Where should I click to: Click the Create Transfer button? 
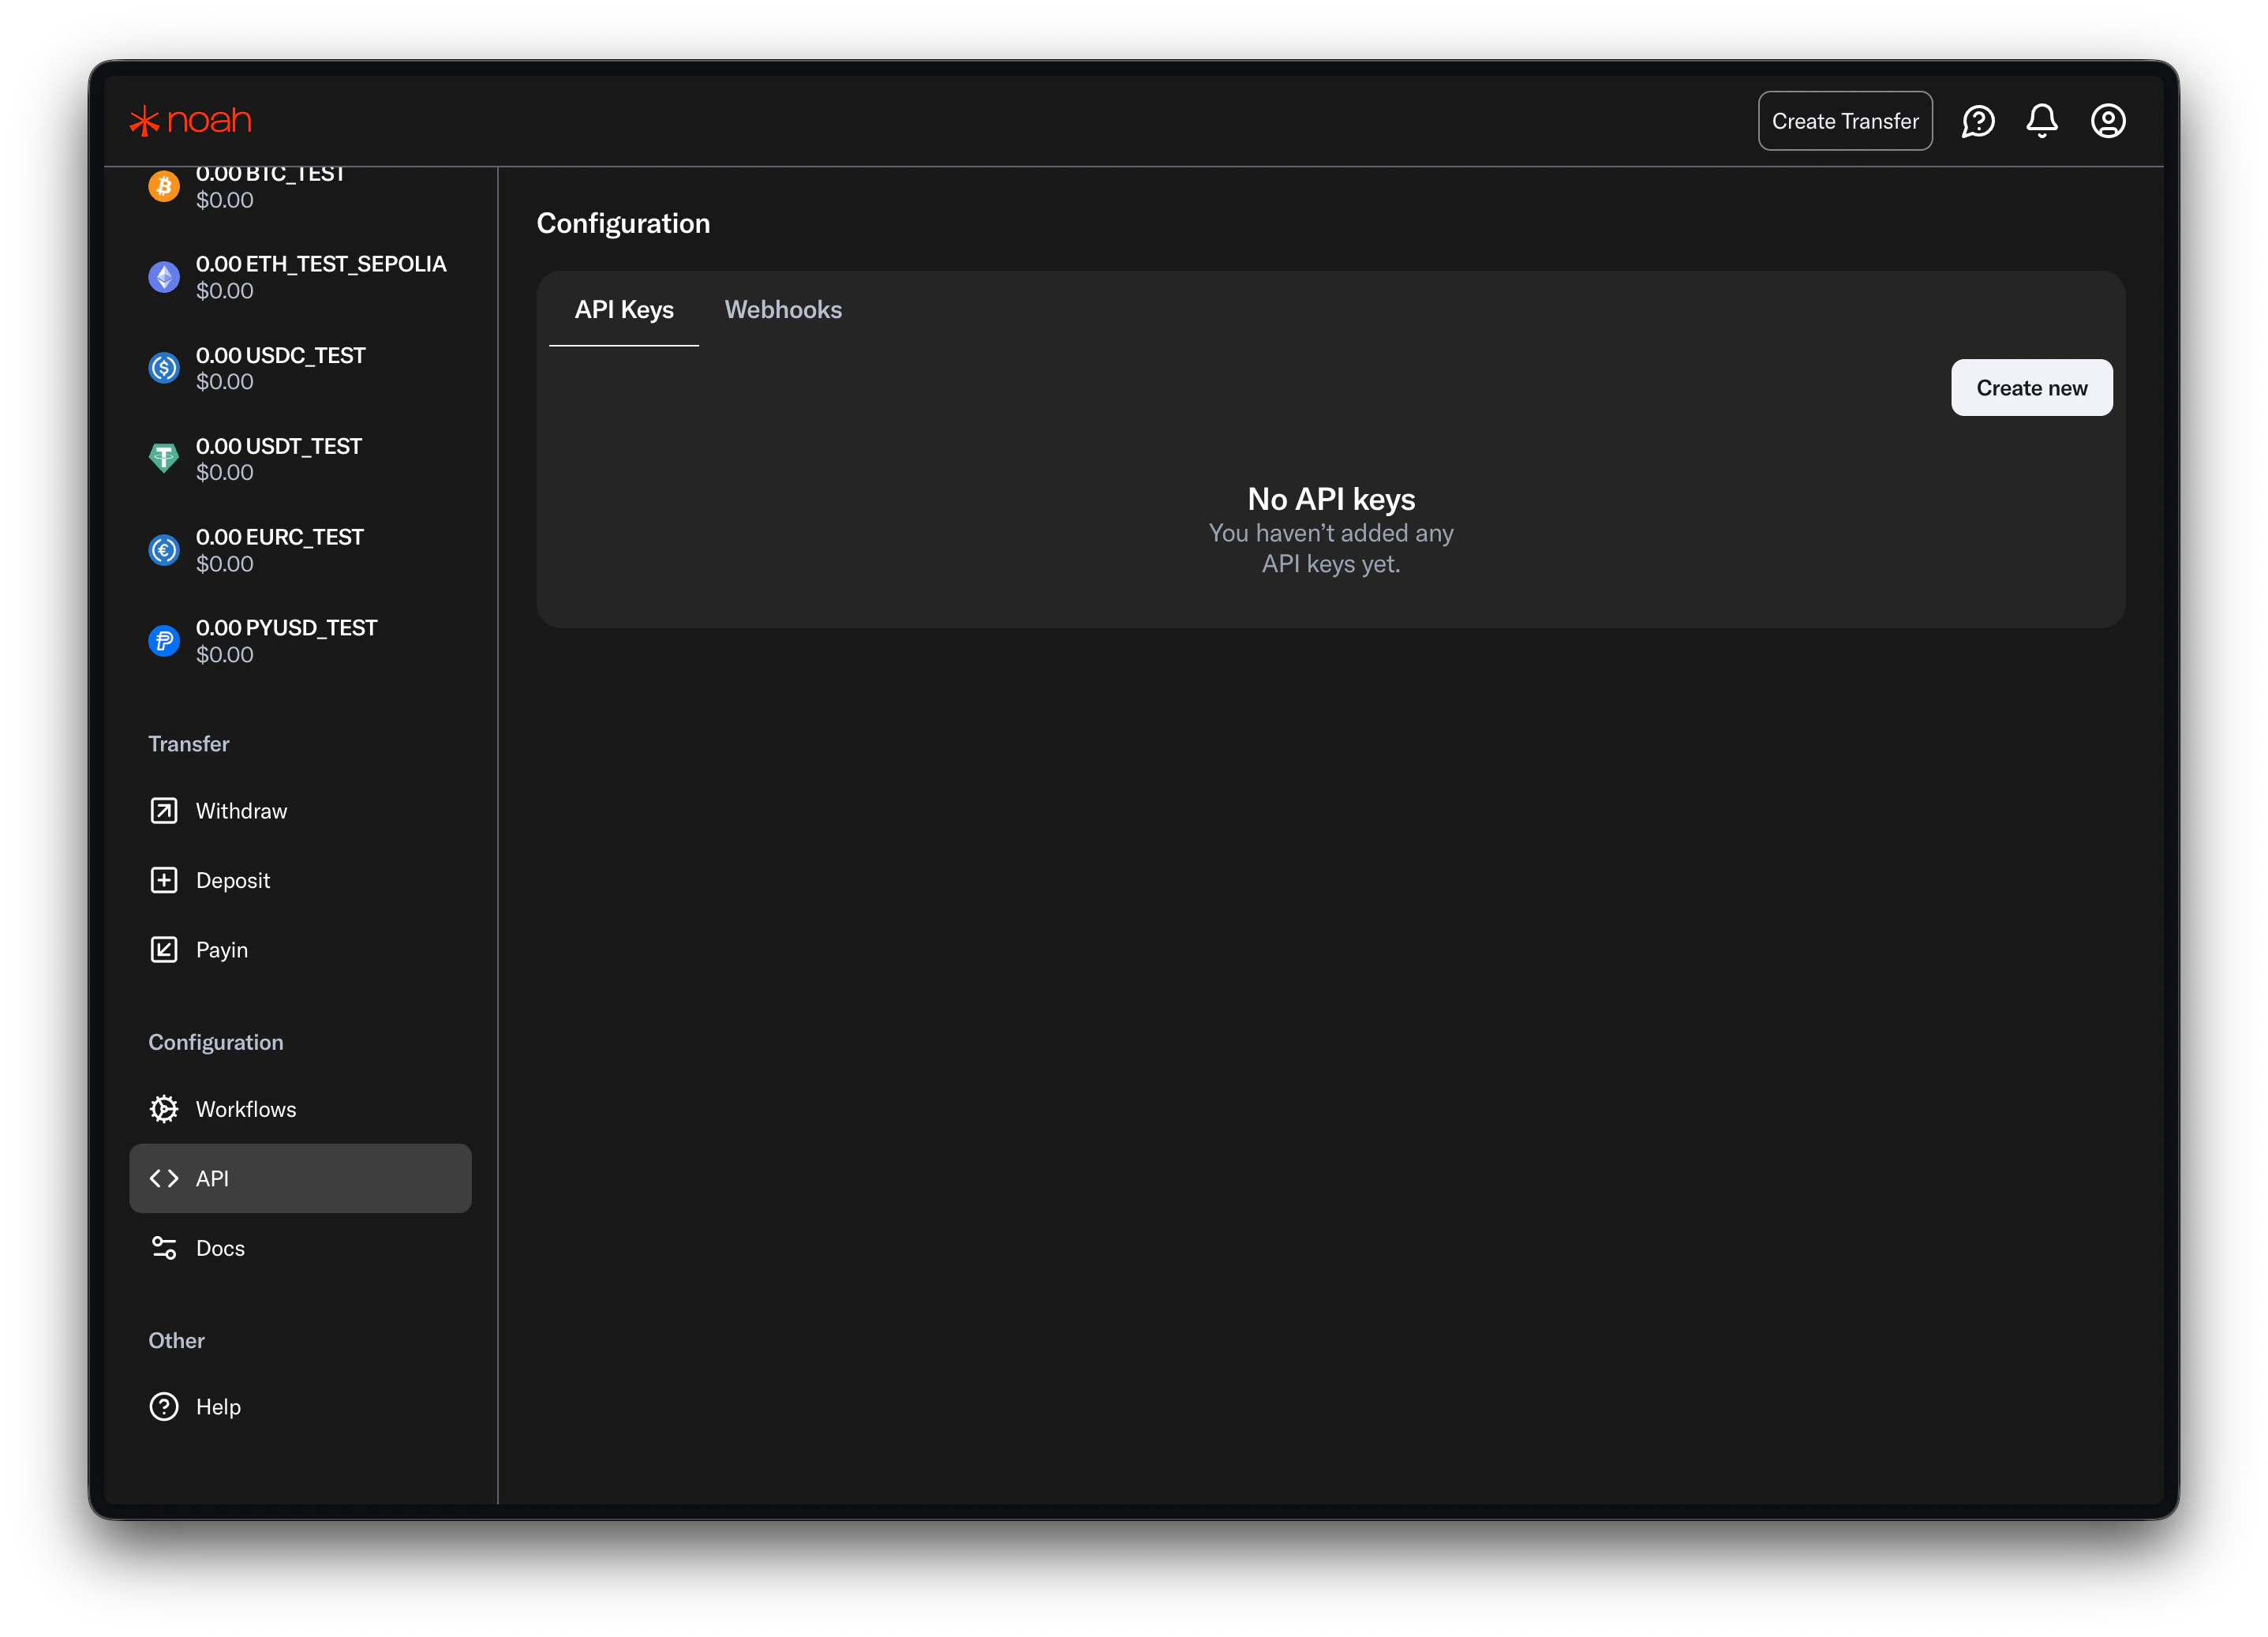pyautogui.click(x=1845, y=121)
